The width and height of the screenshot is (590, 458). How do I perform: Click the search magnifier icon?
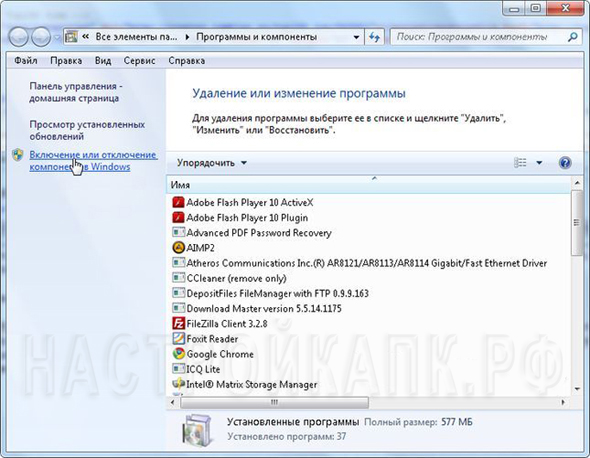(572, 37)
